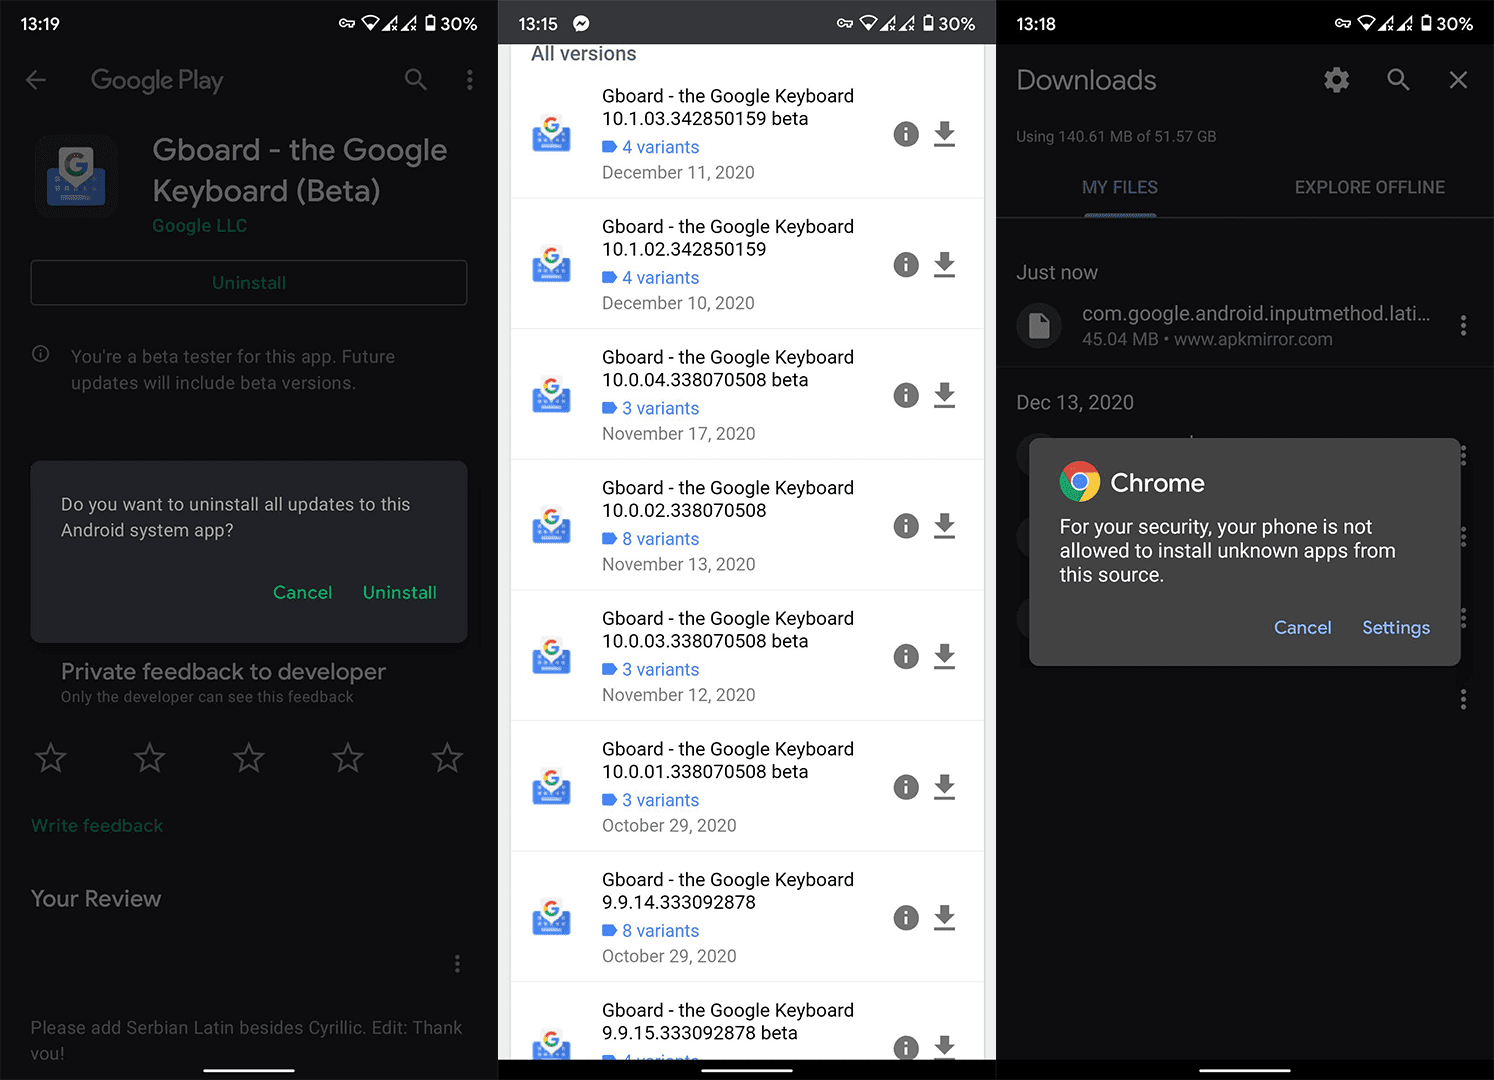Viewport: 1494px width, 1080px height.
Task: Search within Downloads
Action: [1399, 80]
